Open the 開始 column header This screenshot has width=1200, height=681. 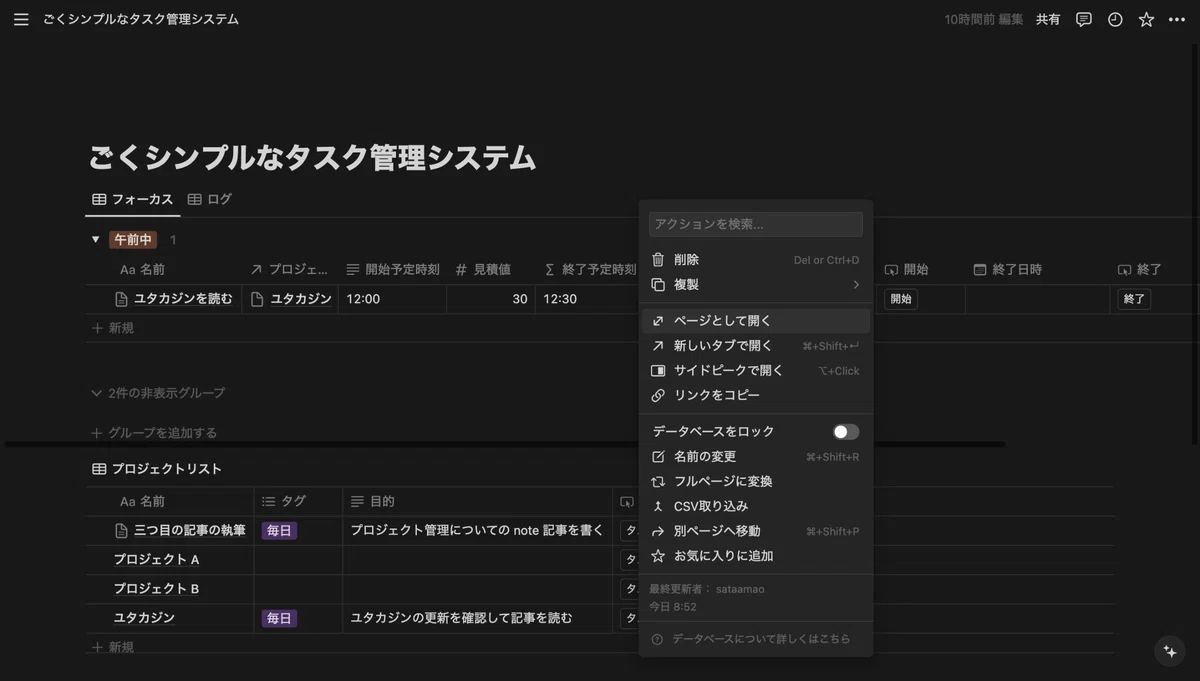[907, 269]
